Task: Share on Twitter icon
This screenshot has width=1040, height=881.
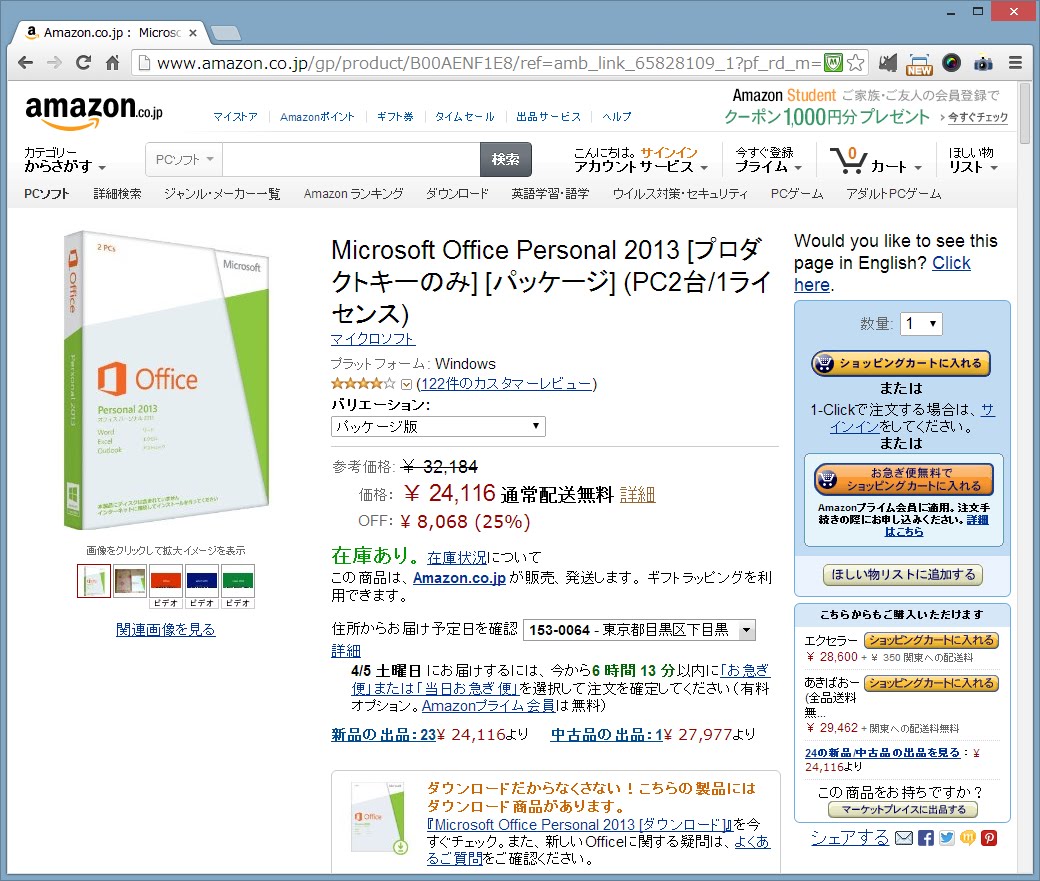Action: click(x=947, y=838)
